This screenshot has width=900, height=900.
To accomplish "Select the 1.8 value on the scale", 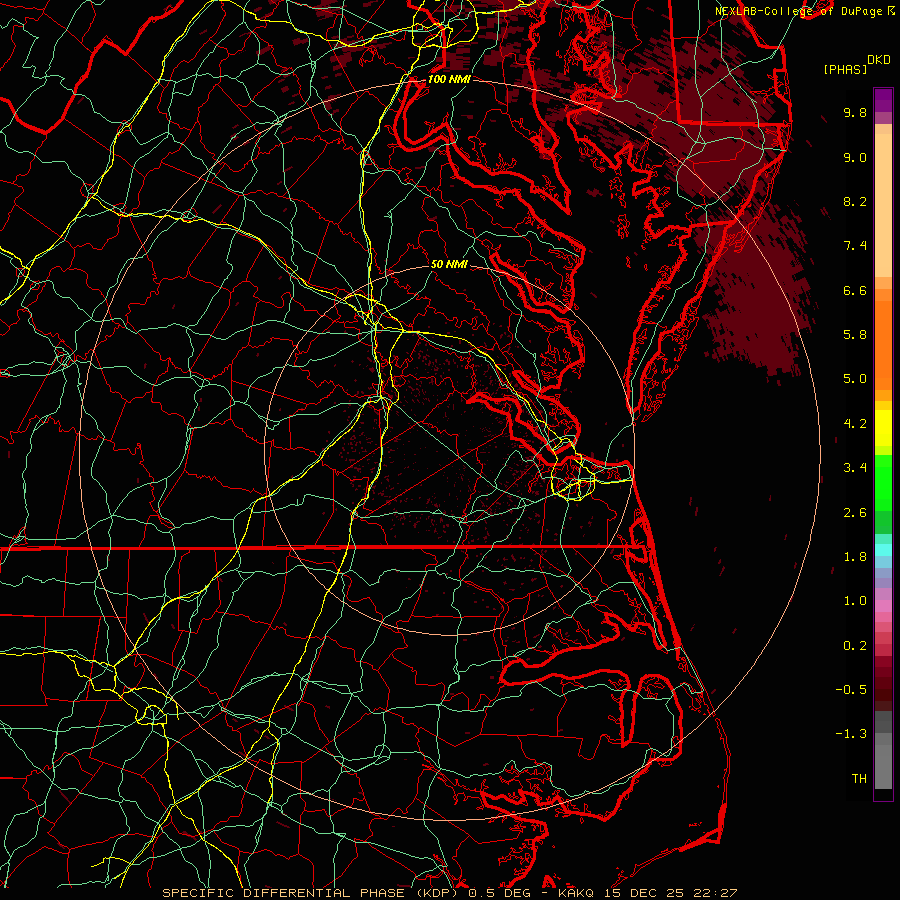I will pos(855,557).
